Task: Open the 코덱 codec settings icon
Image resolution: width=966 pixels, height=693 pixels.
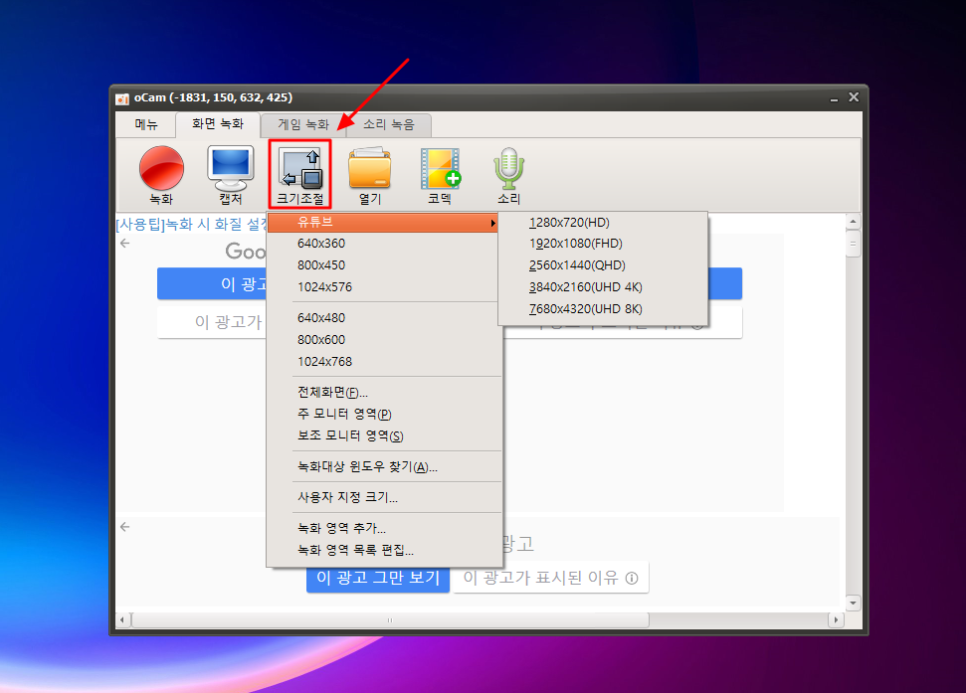Action: tap(440, 174)
